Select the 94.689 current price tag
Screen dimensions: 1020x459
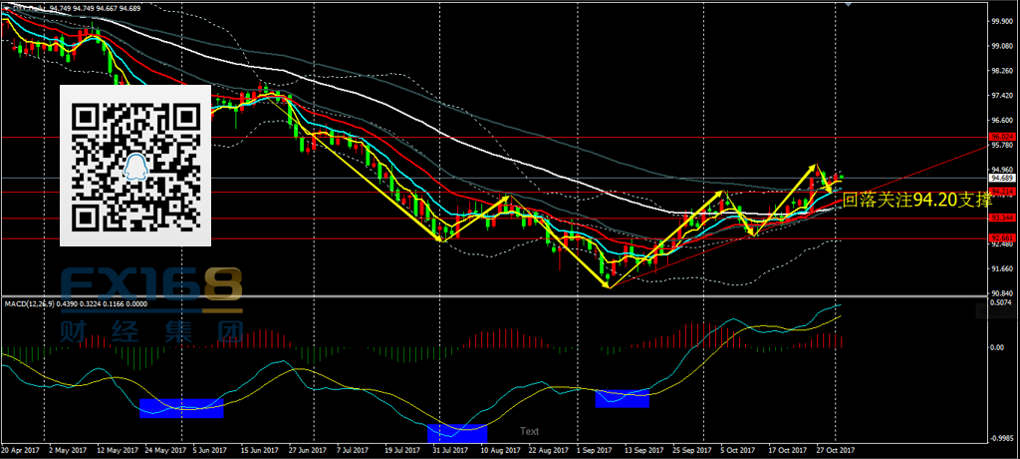(x=1002, y=177)
